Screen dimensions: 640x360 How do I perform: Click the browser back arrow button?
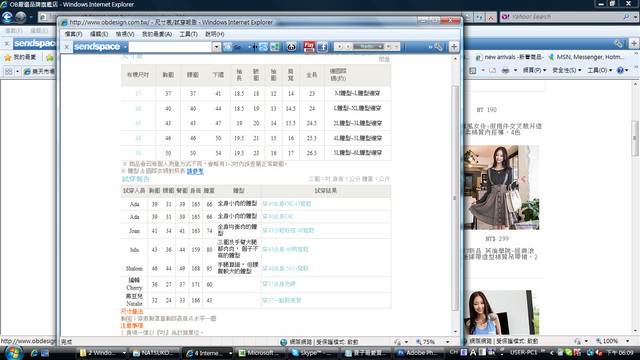[7, 17]
